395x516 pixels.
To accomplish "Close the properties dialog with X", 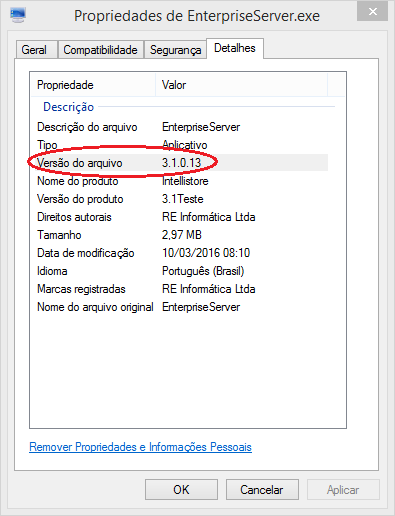I will (x=373, y=12).
